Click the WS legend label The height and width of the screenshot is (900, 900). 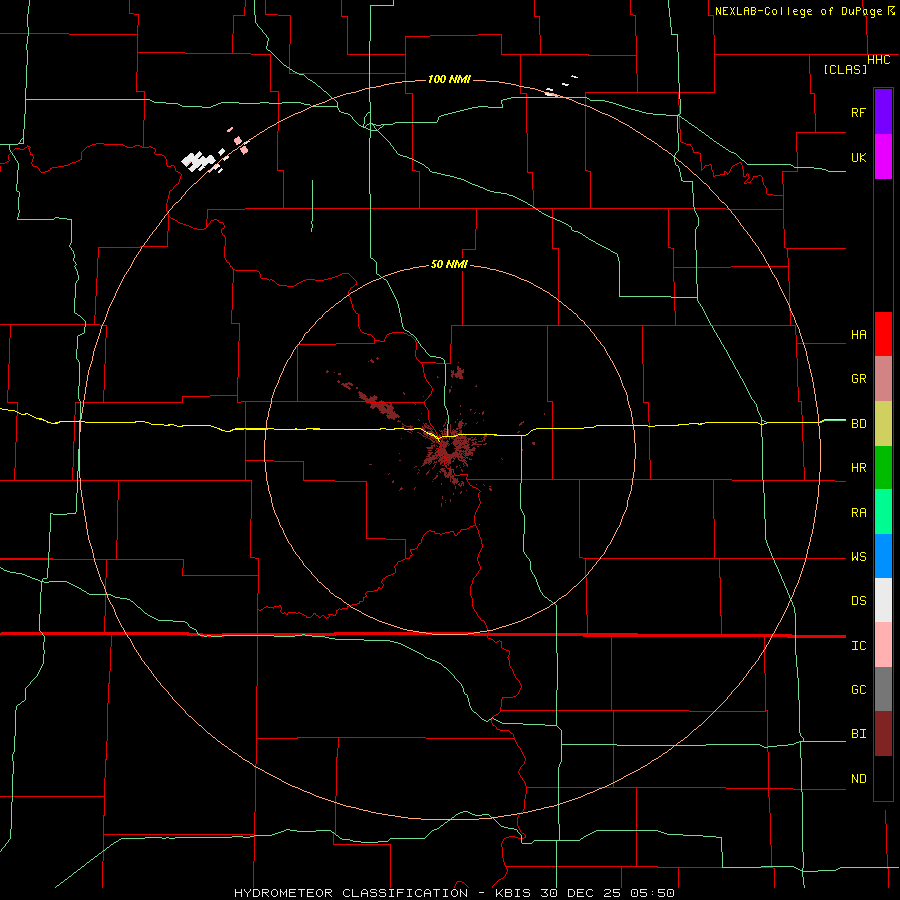coord(859,557)
